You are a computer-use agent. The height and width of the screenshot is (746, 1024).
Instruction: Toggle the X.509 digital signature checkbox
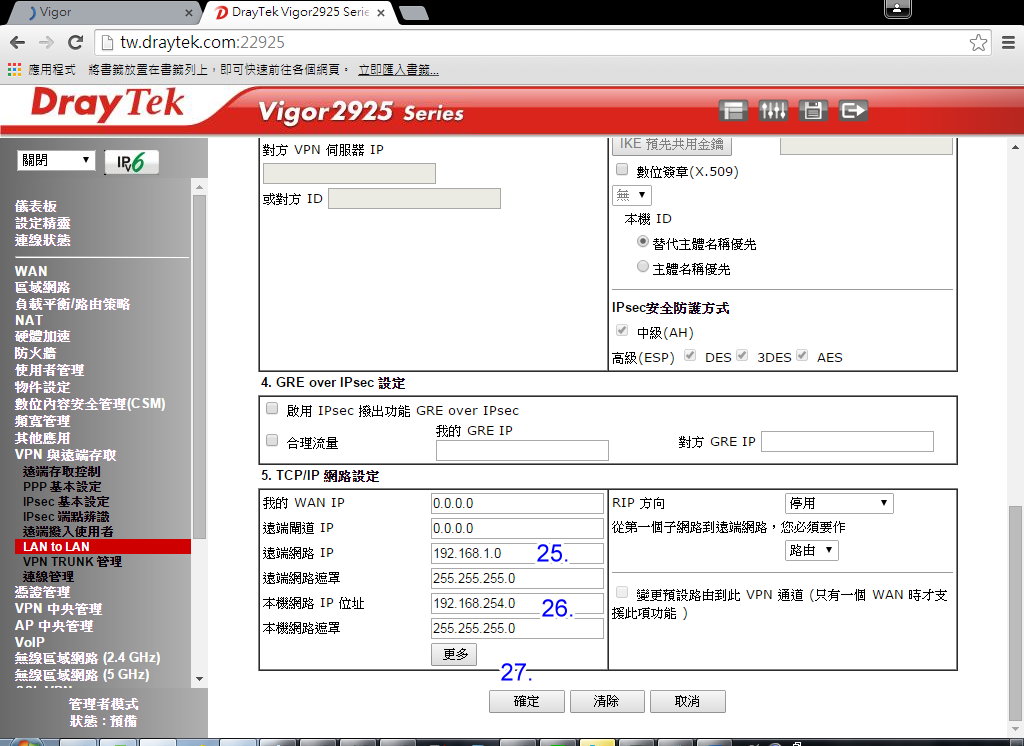click(x=622, y=170)
